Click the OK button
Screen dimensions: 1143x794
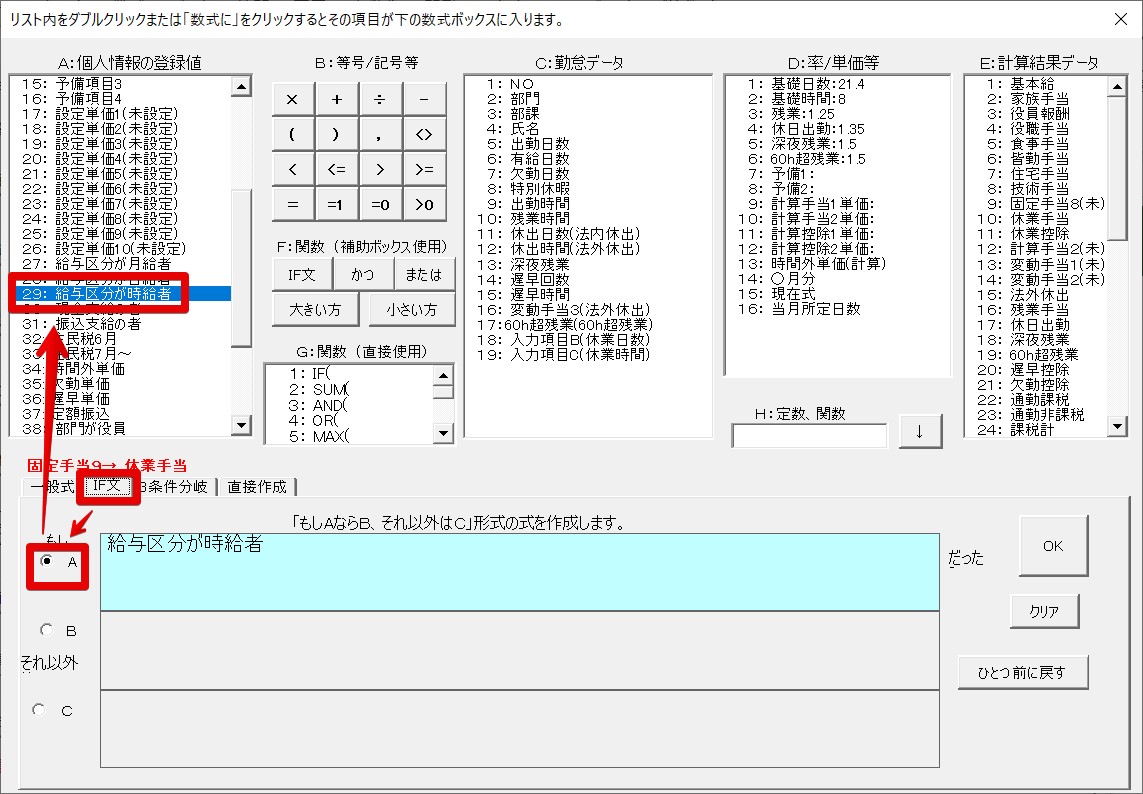click(x=1053, y=546)
